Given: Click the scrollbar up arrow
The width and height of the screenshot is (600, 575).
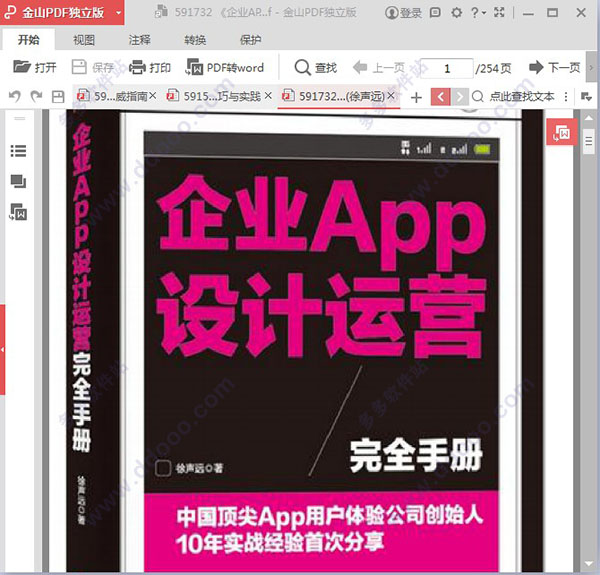Looking at the screenshot, I should click(x=589, y=119).
